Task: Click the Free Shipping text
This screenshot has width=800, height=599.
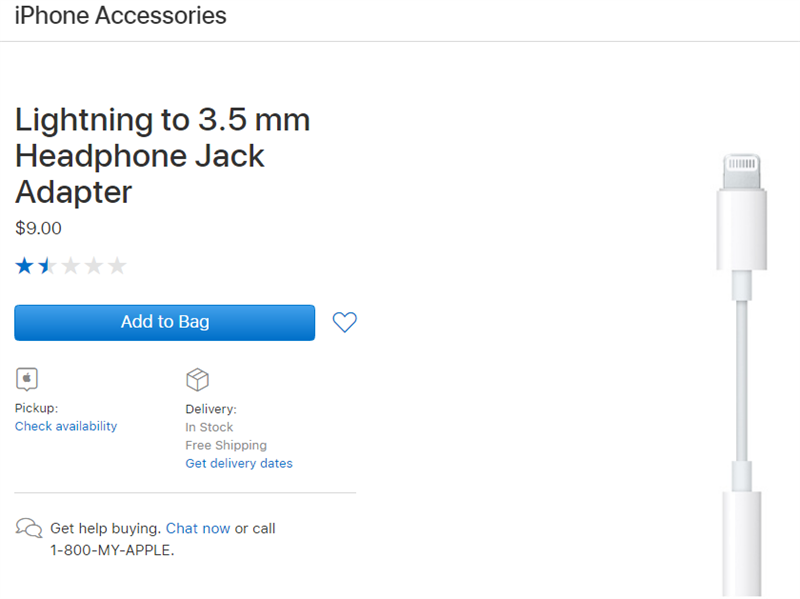Action: (226, 445)
